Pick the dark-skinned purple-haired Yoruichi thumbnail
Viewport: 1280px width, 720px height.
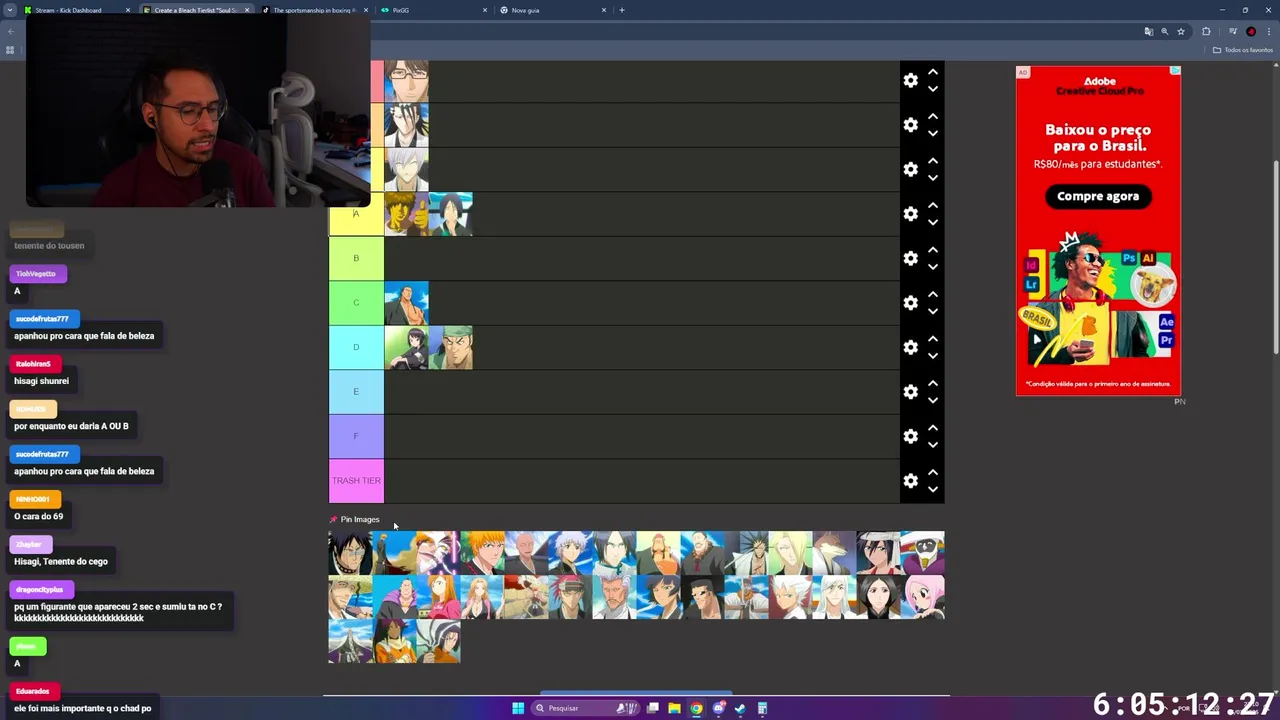394,641
